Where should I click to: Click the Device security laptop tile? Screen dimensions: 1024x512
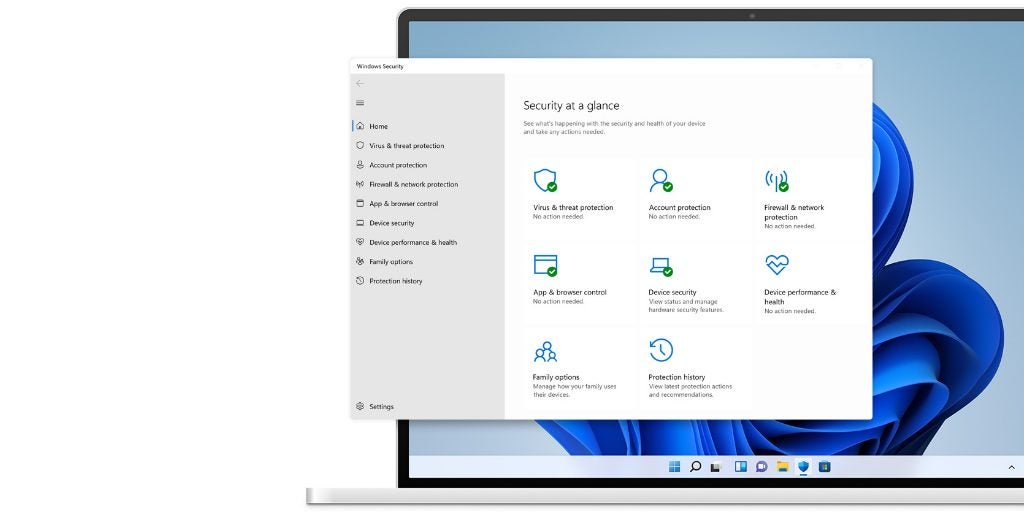click(695, 283)
